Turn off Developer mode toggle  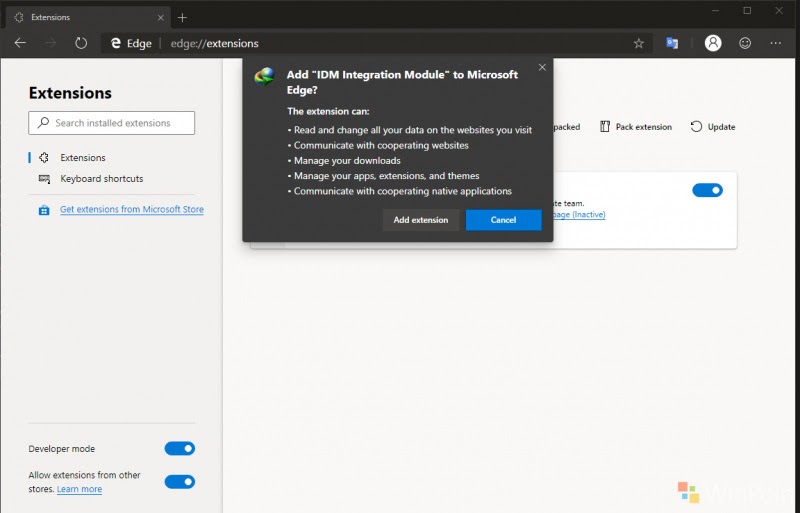[180, 448]
